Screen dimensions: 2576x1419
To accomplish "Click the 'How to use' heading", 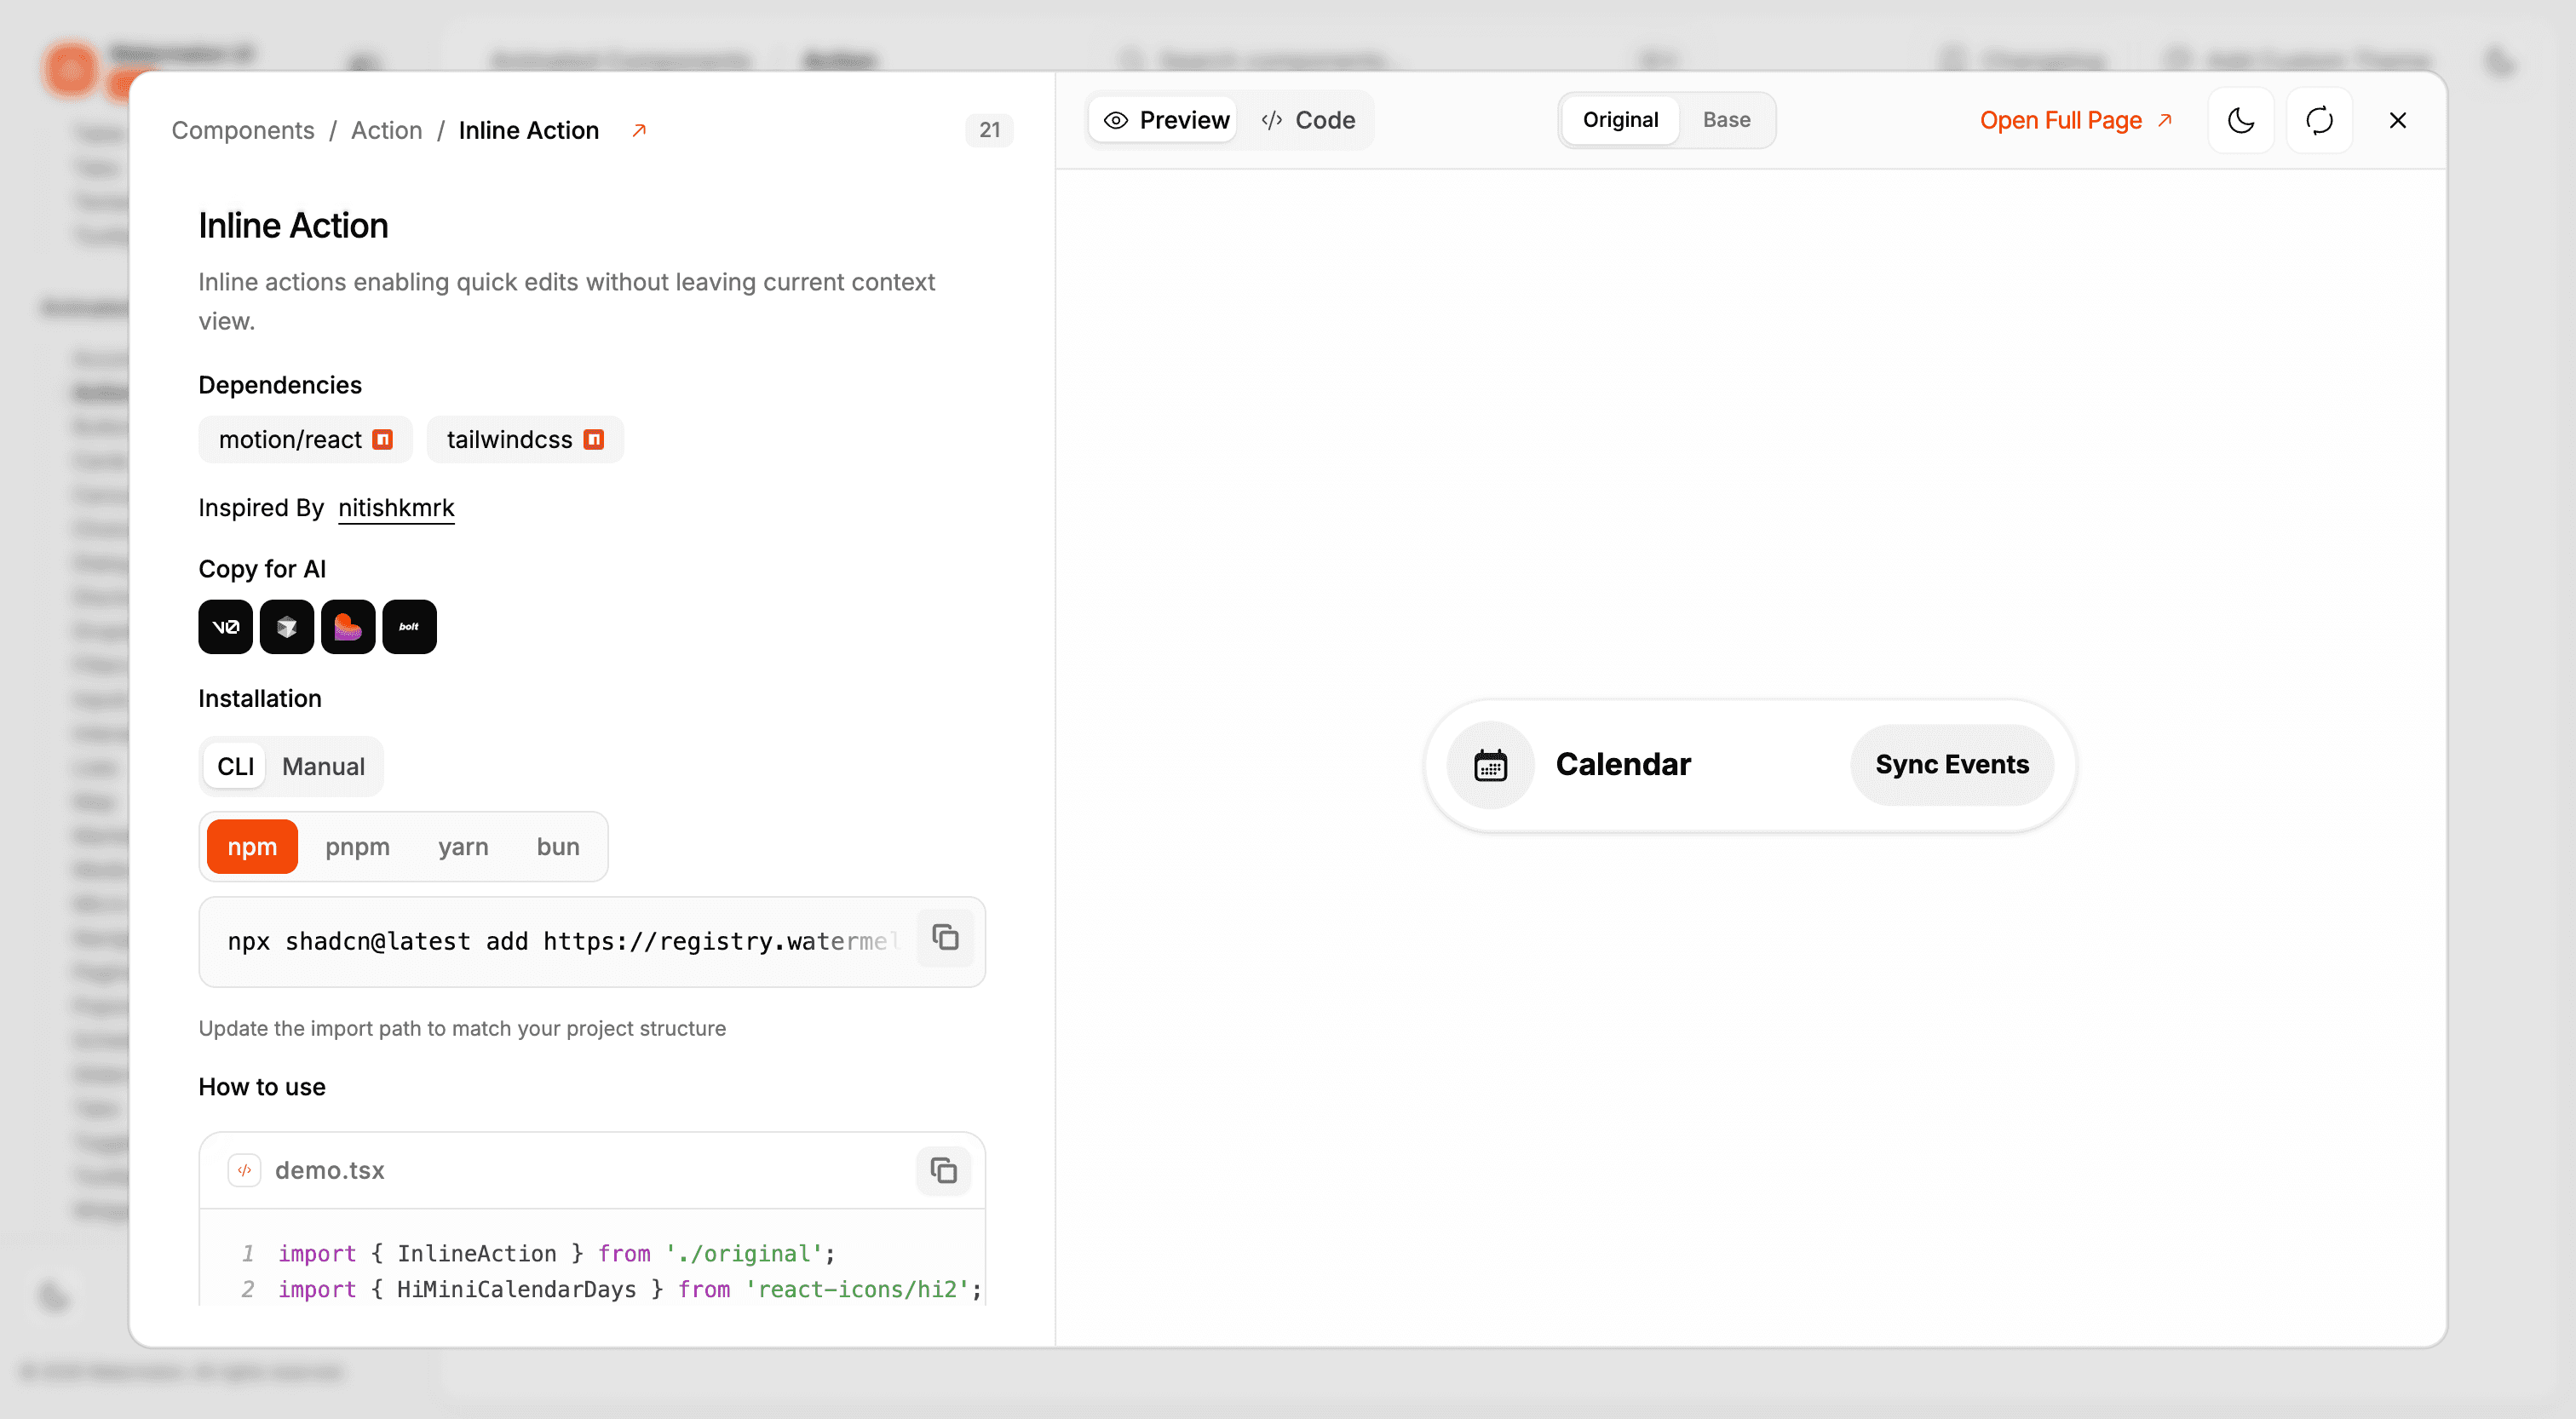I will [x=262, y=1087].
